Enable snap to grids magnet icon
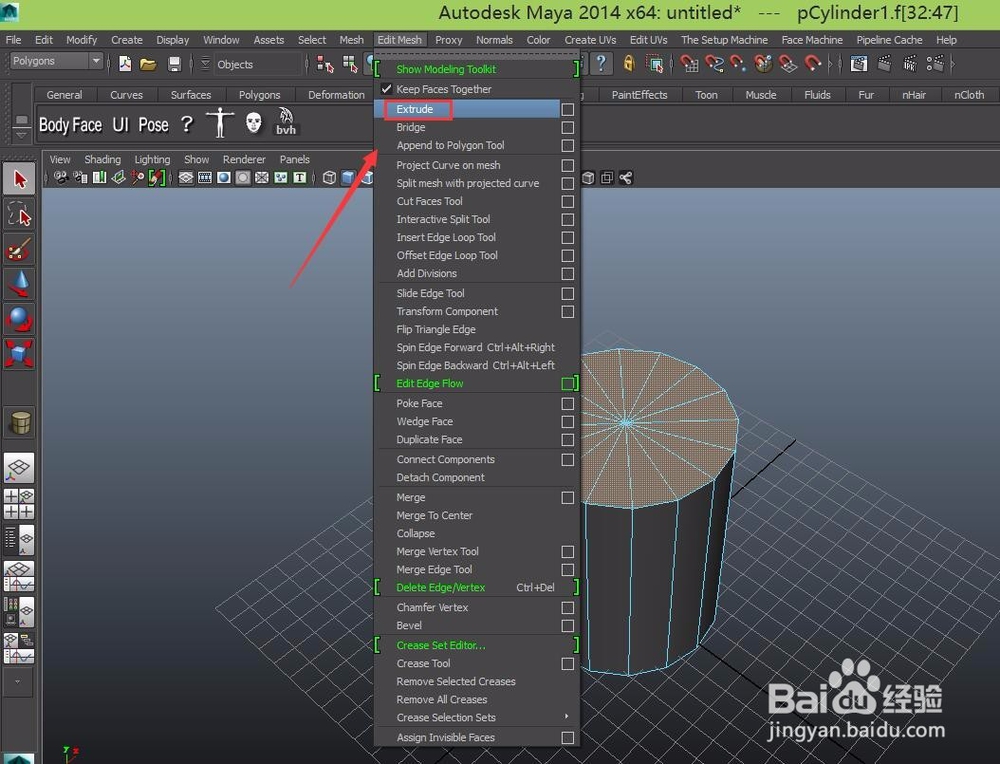 pyautogui.click(x=689, y=64)
